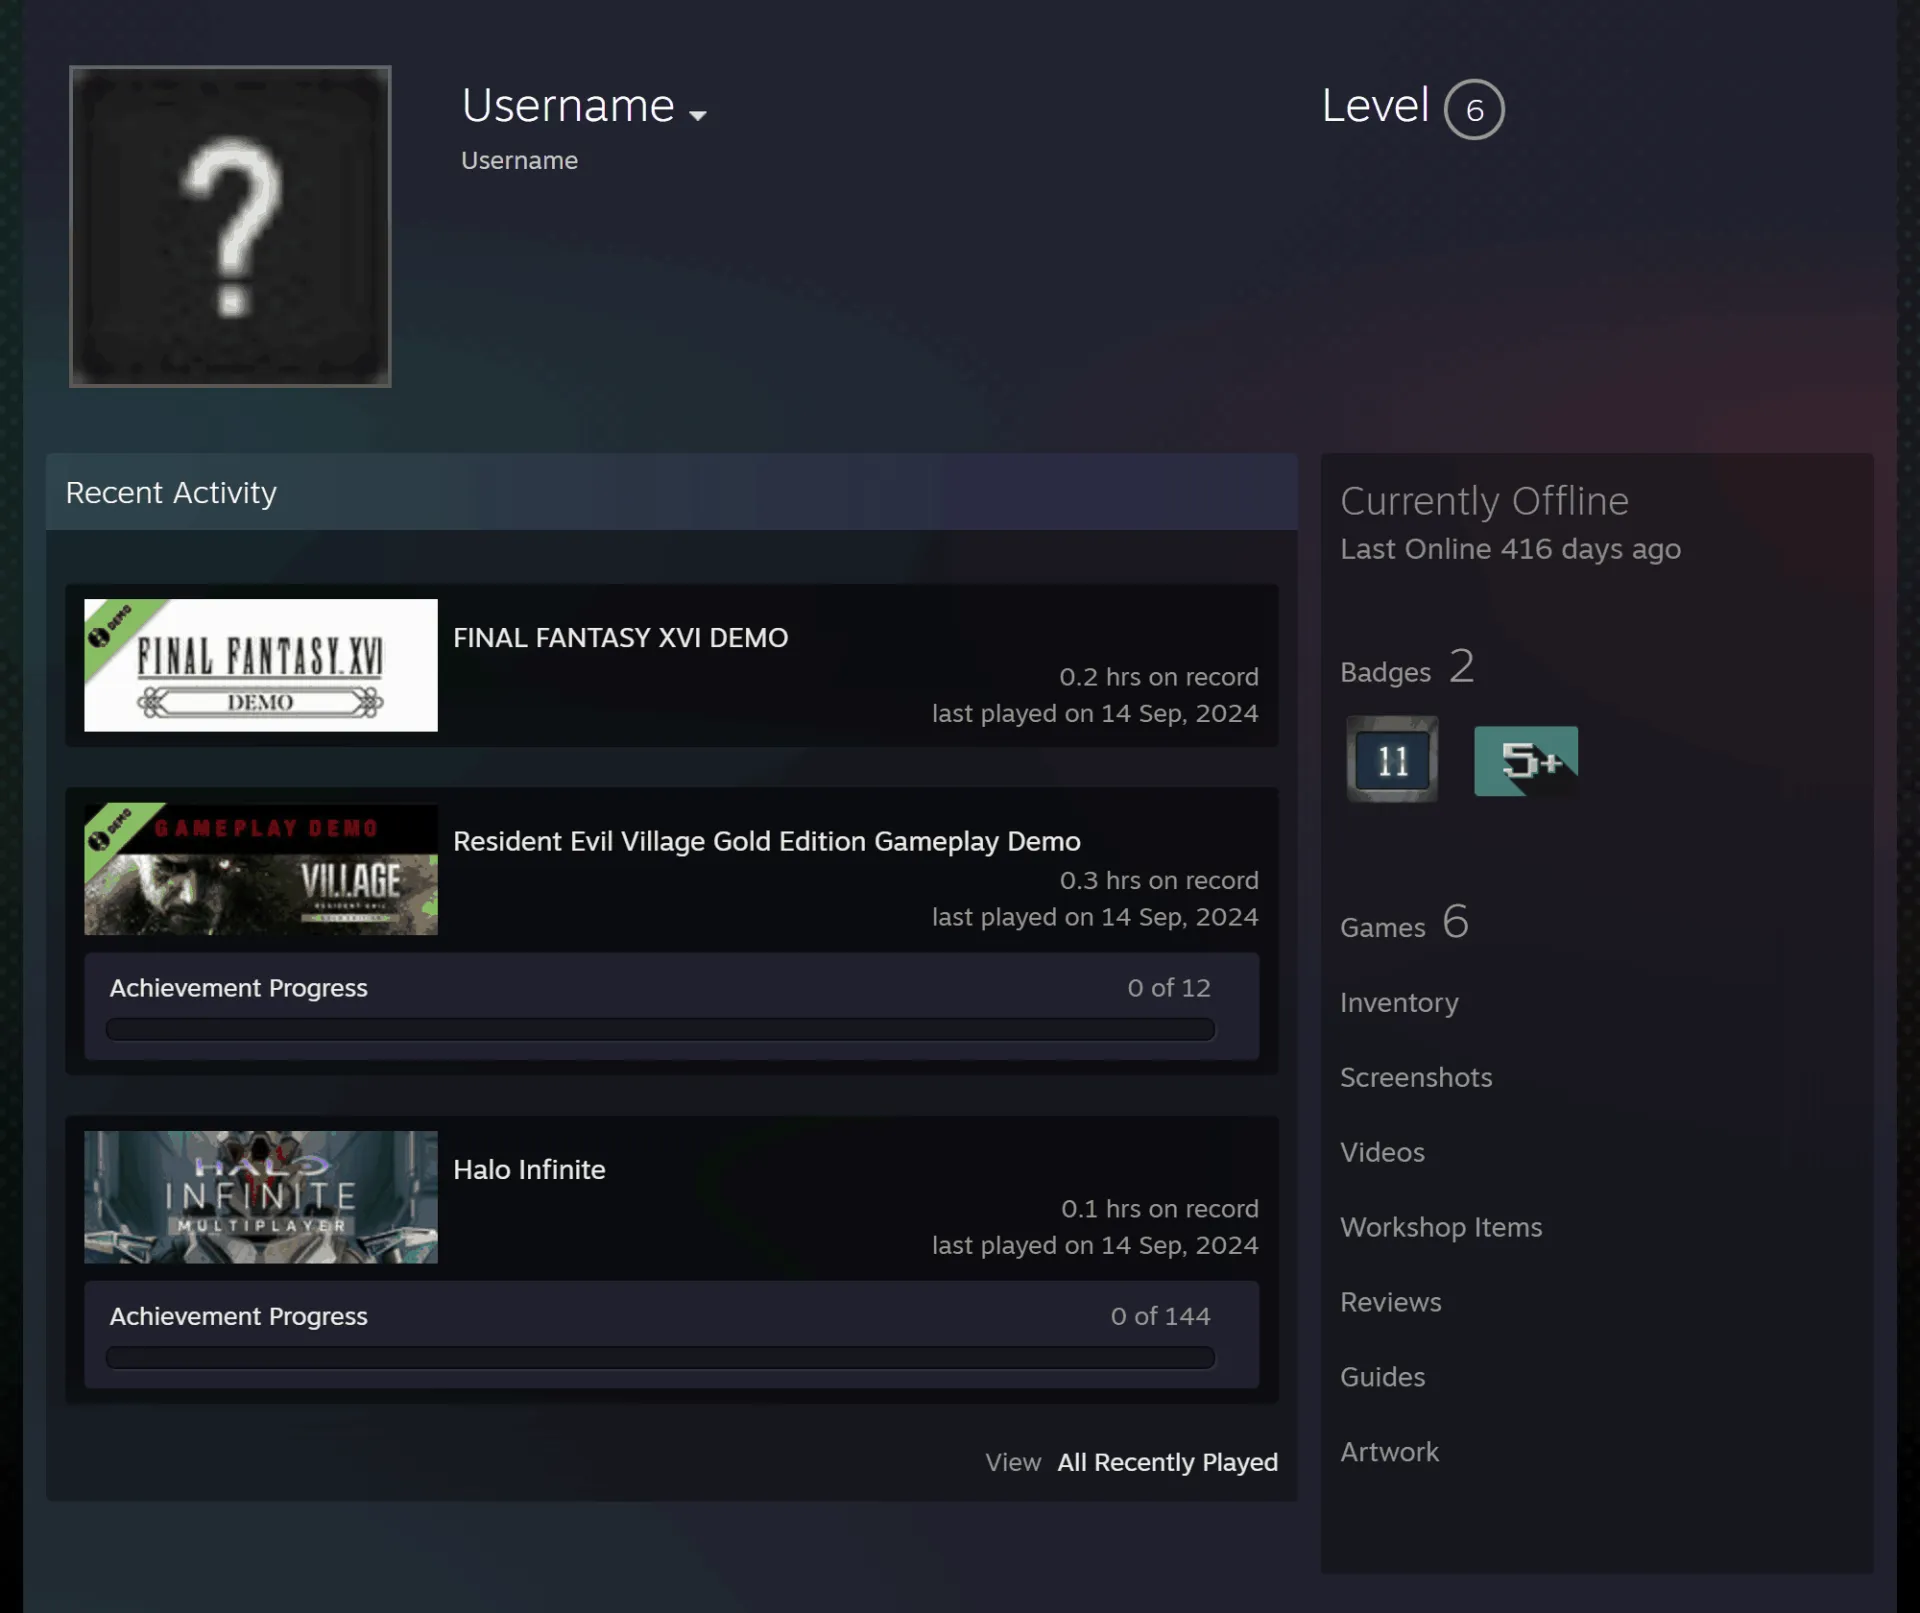Screen dimensions: 1920x1613
Task: Click '0.2 hrs on record' text
Action: coord(1158,677)
